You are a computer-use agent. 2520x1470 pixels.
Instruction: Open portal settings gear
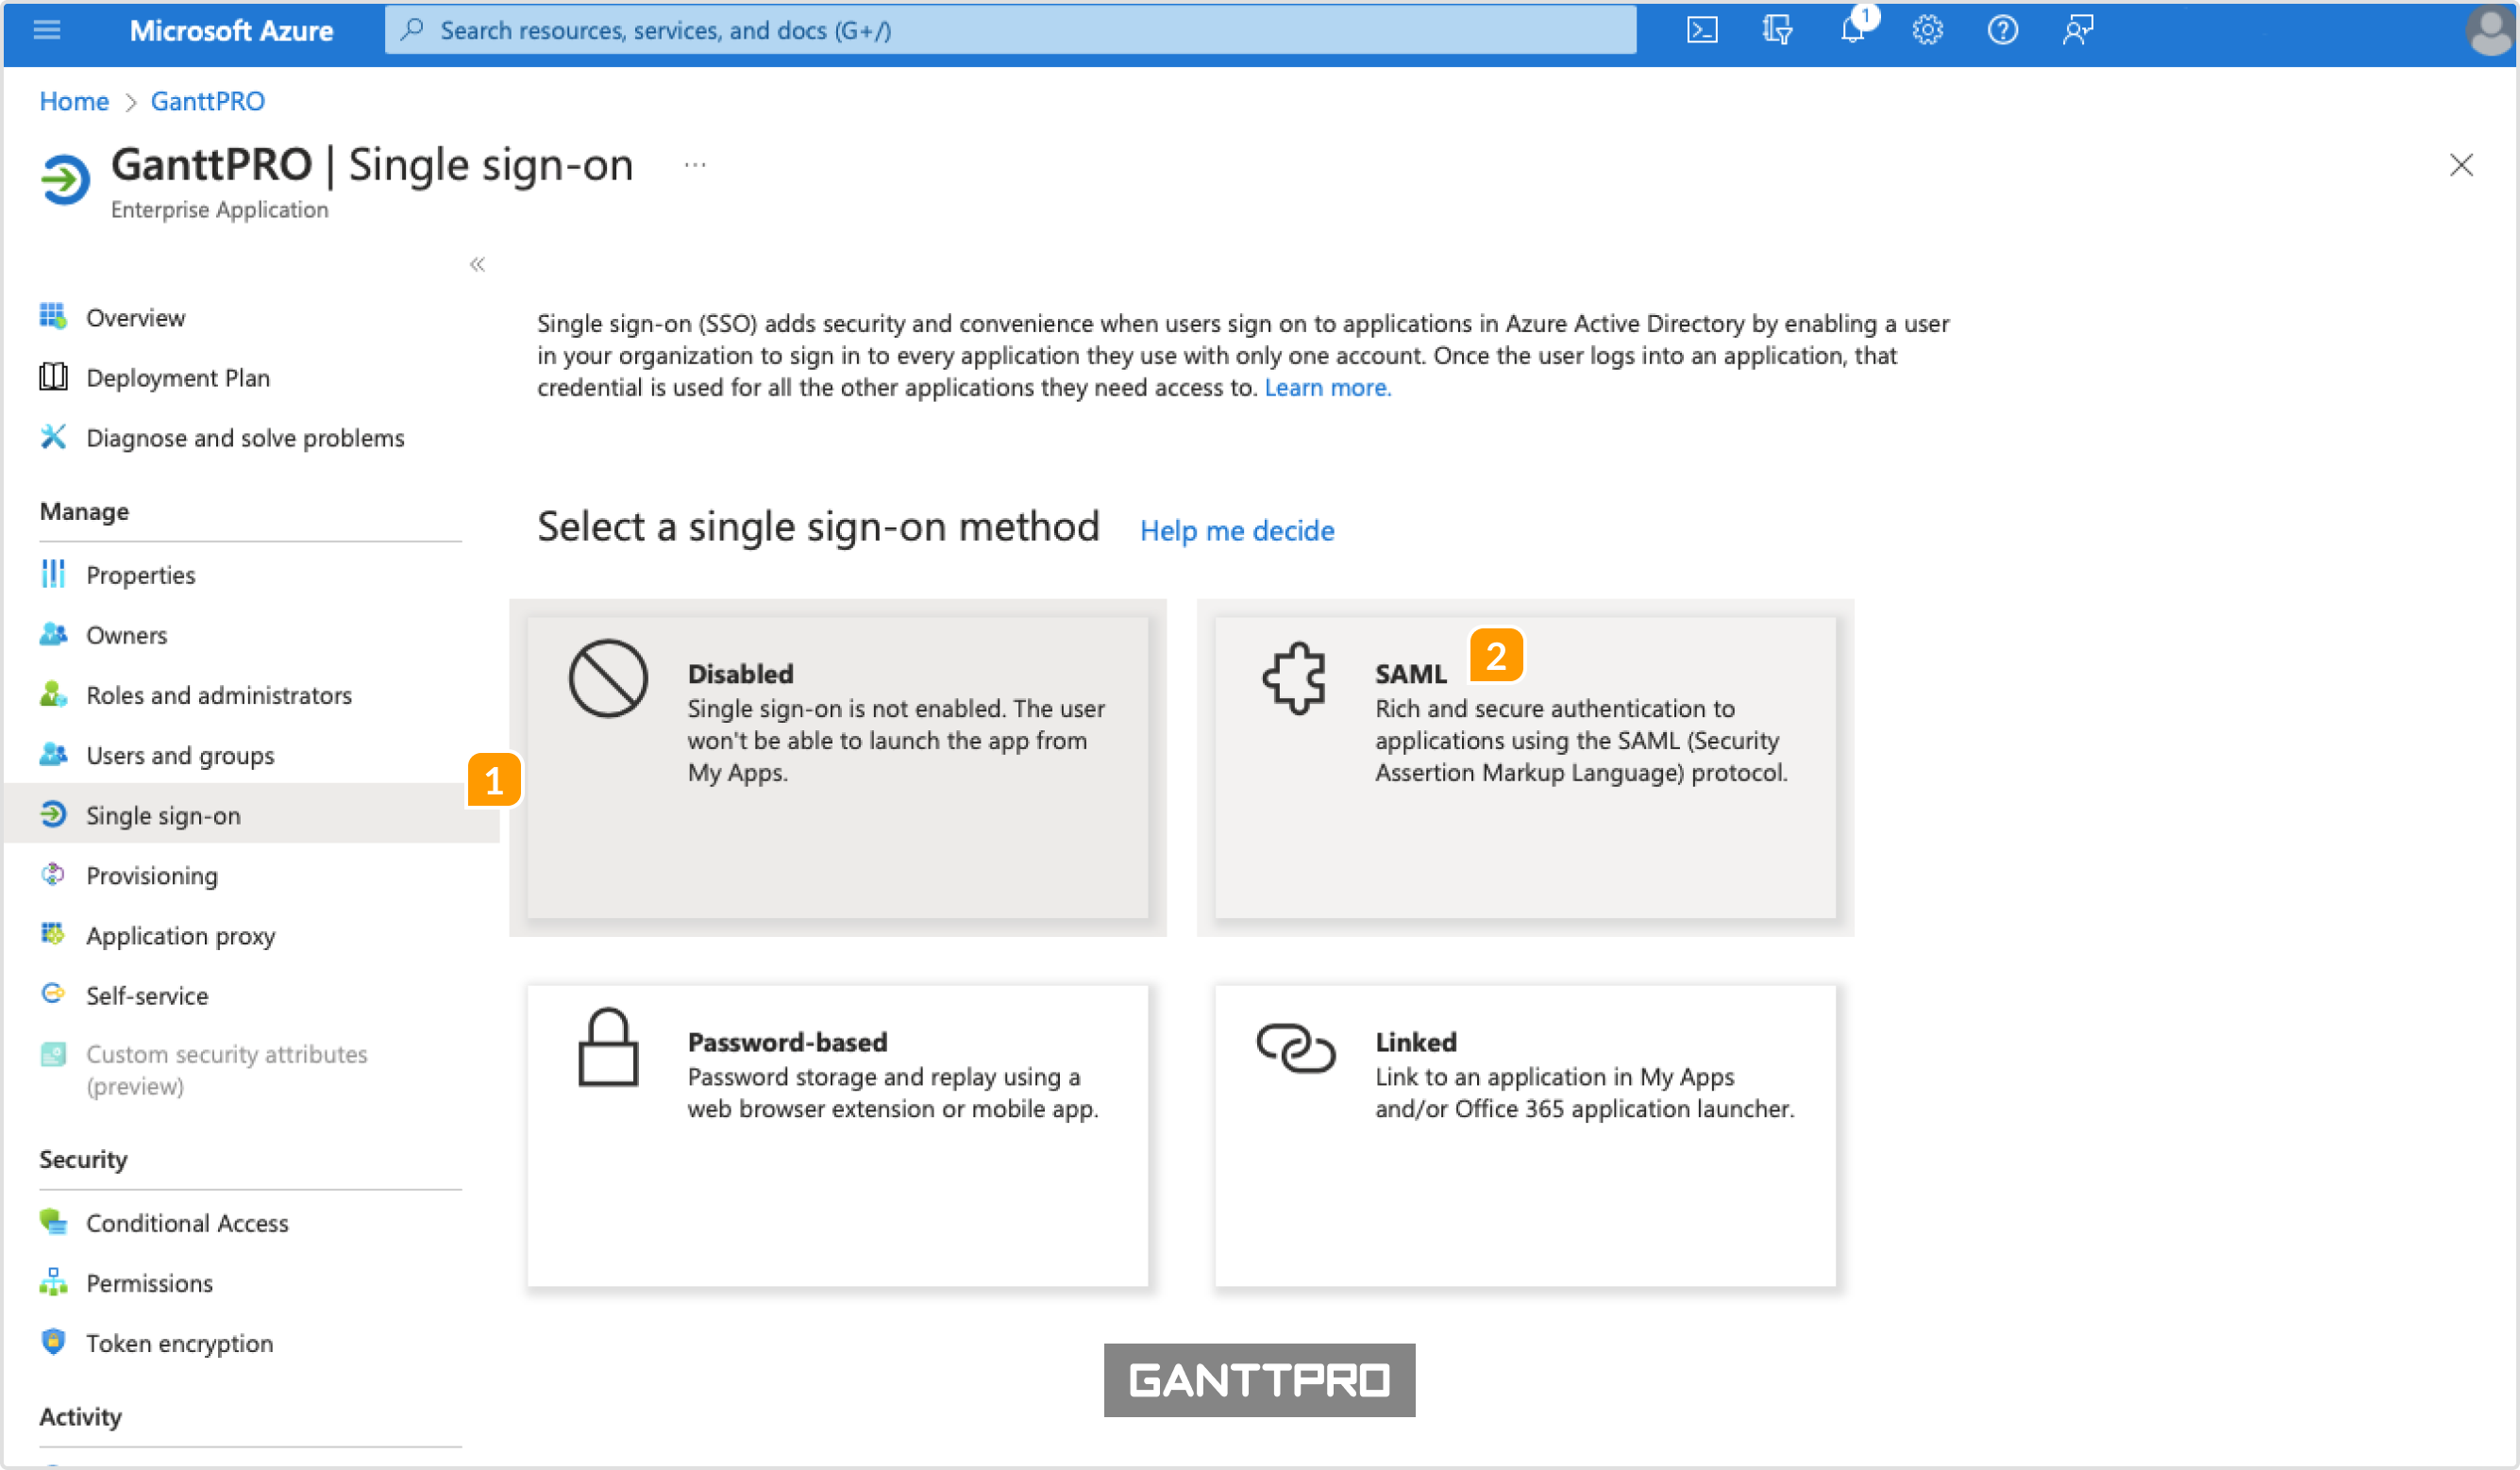(x=1927, y=30)
